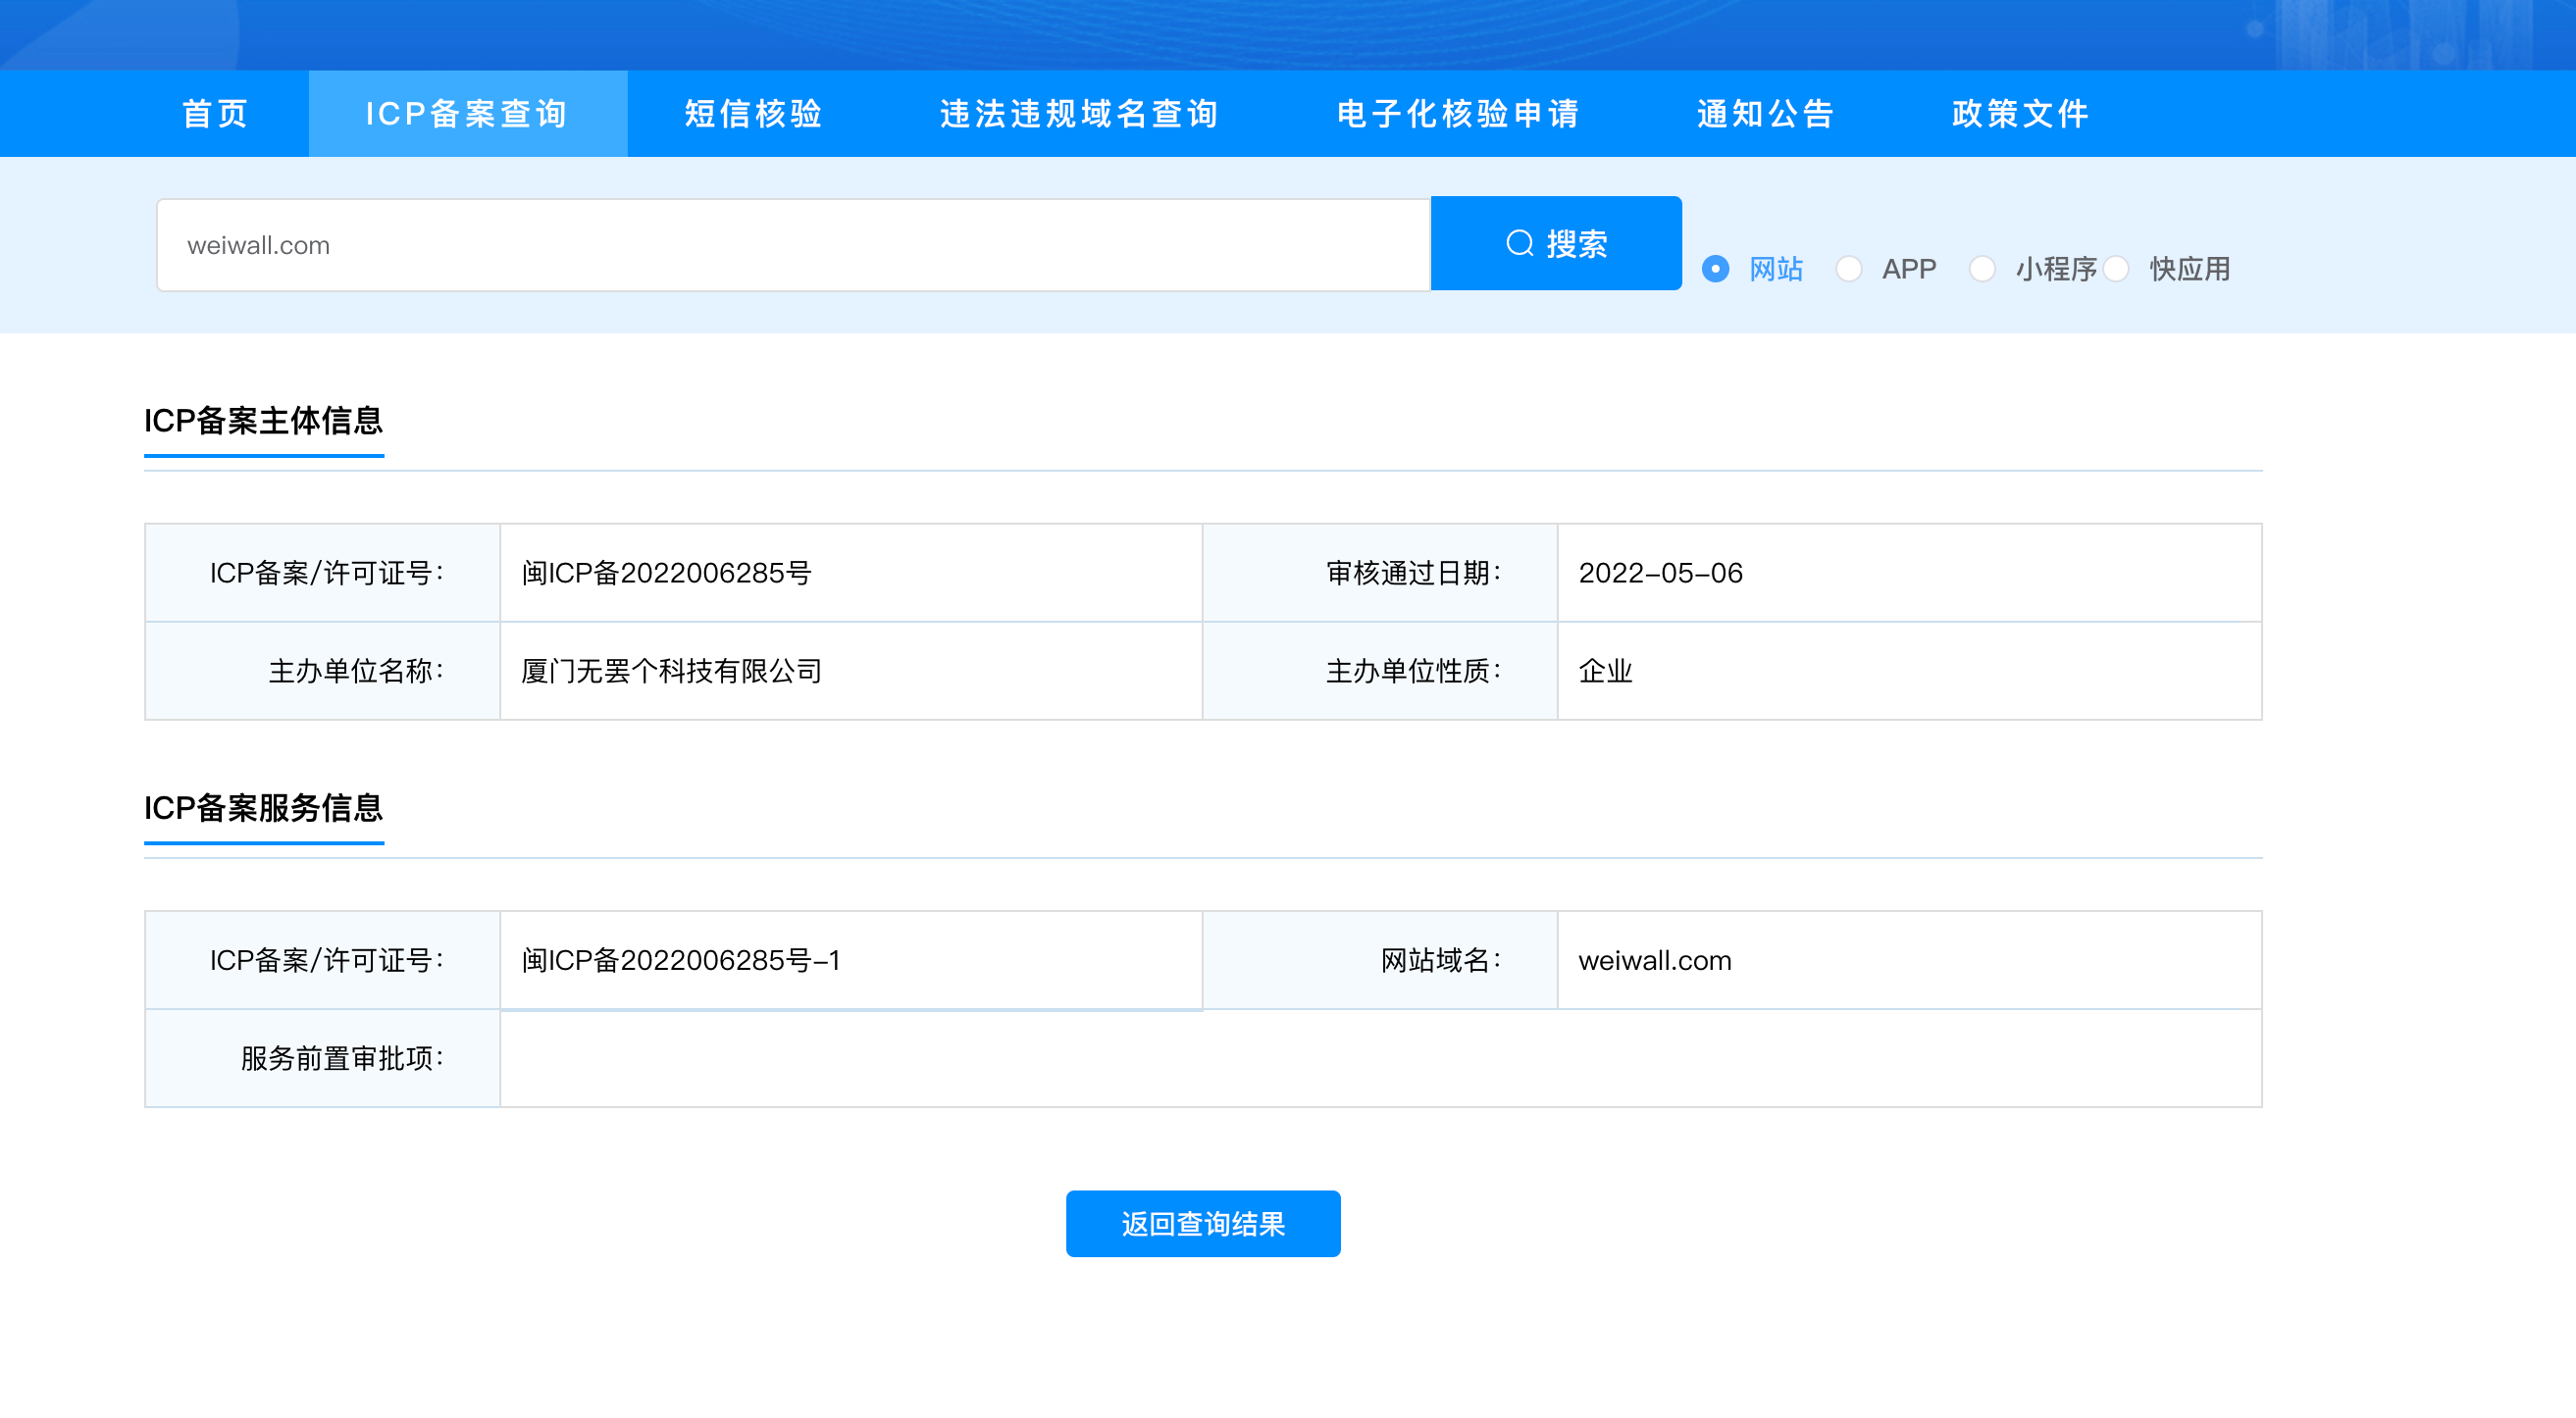Go to 违法违规域名查询 tab
2576x1418 pixels.
[1079, 114]
